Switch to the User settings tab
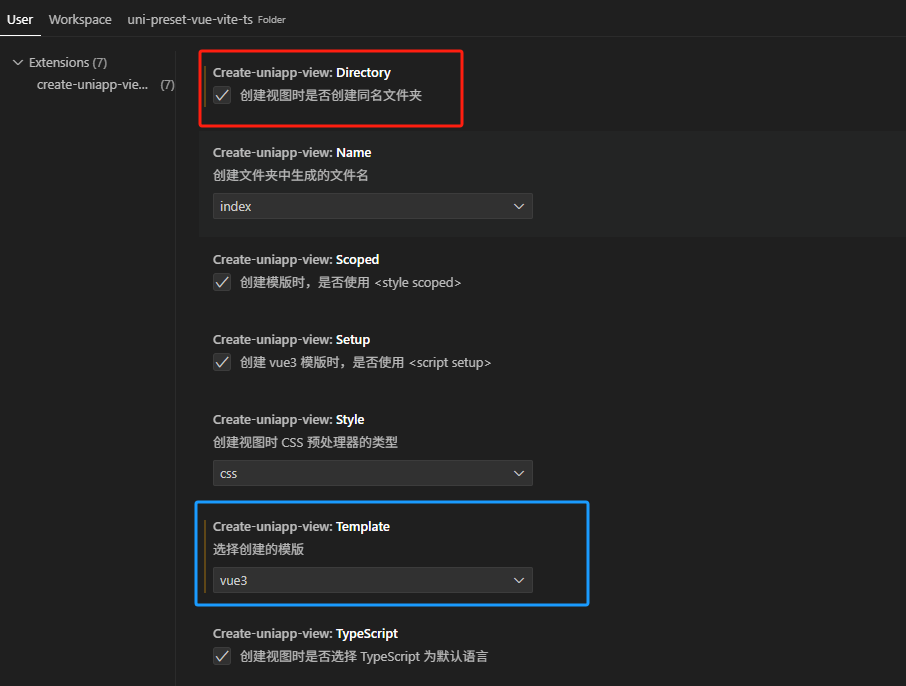Screen dimensions: 906x686 [x=20, y=19]
